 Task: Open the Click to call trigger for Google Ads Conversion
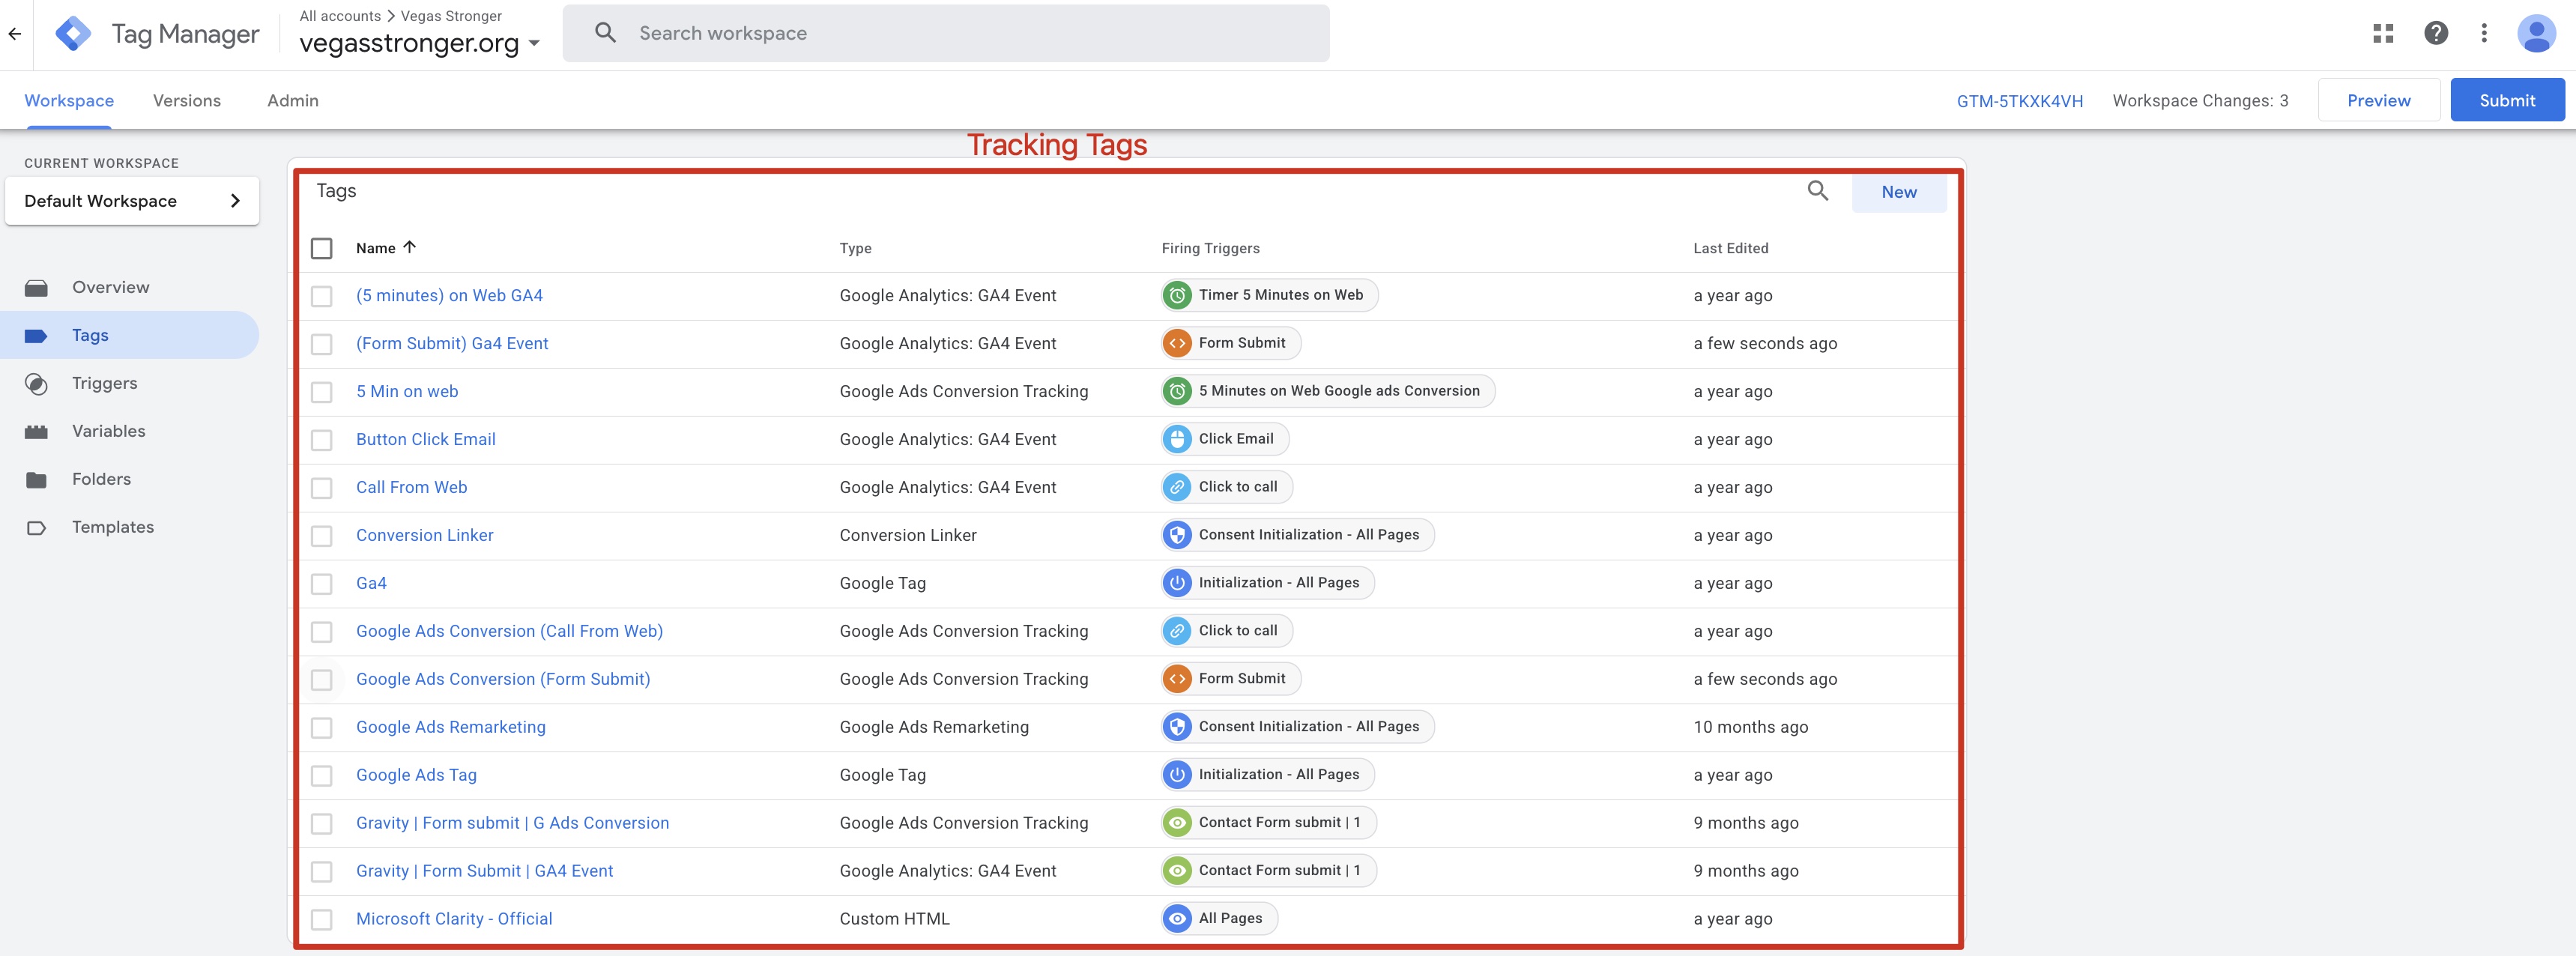coord(1227,631)
